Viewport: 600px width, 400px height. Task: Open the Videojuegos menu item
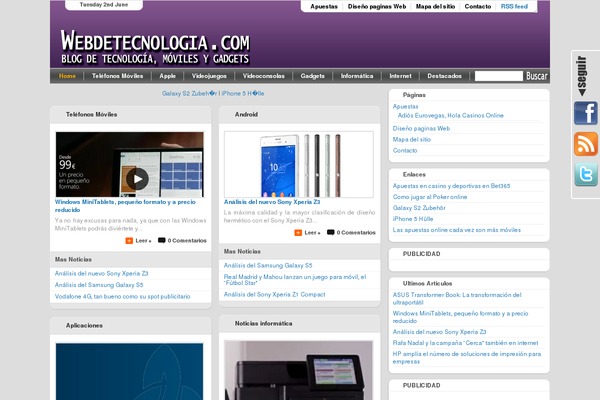[209, 76]
